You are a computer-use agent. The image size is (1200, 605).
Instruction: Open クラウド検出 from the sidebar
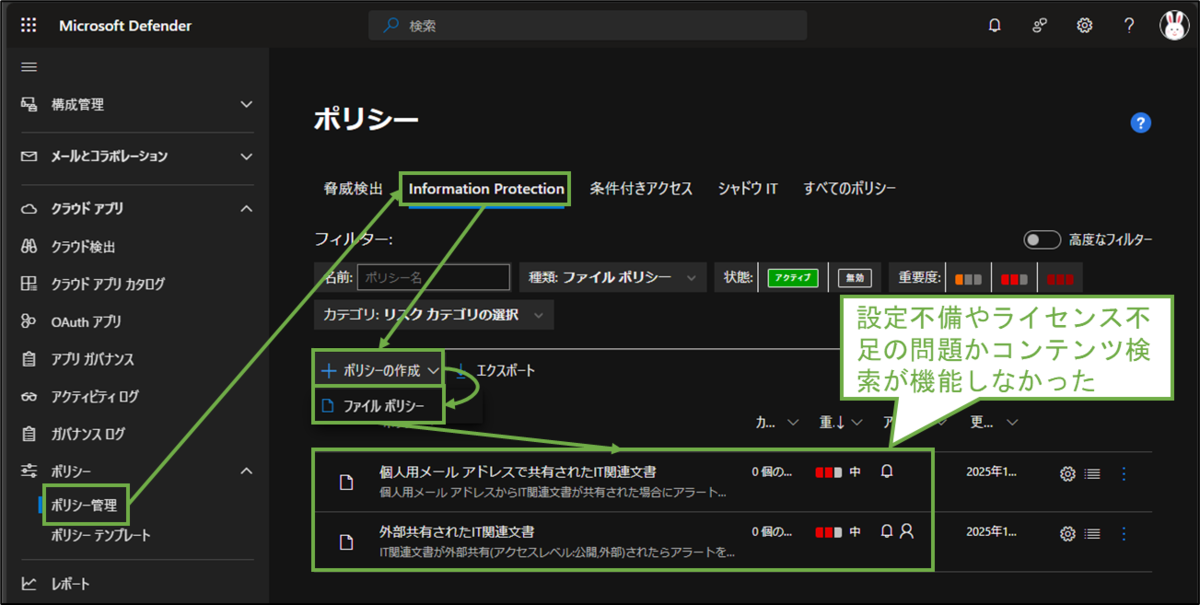point(82,246)
